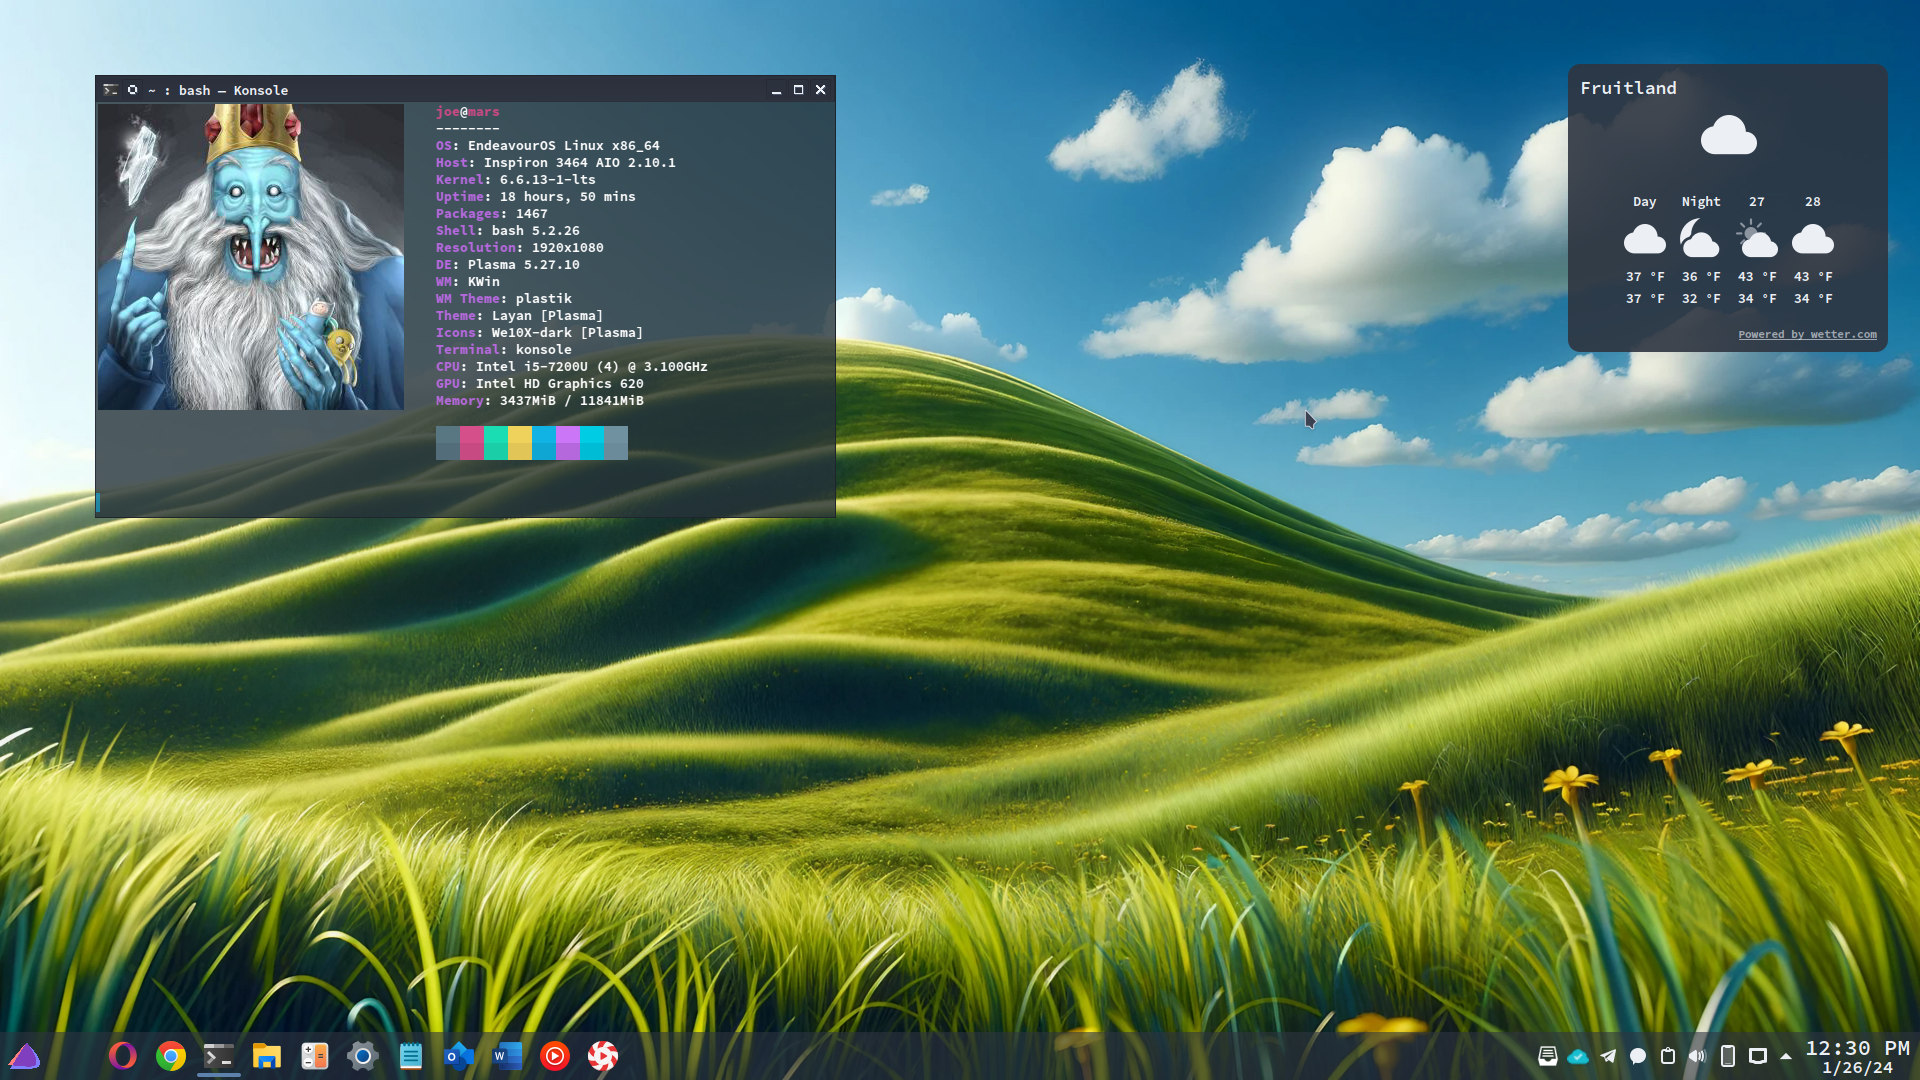This screenshot has height=1080, width=1920.
Task: Click the pink color block in neofetch output
Action: click(x=471, y=442)
